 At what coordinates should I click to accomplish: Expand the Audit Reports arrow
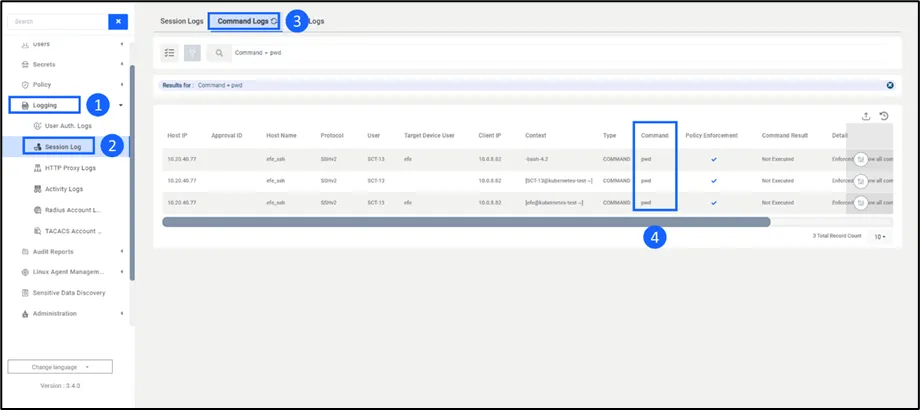pyautogui.click(x=122, y=252)
